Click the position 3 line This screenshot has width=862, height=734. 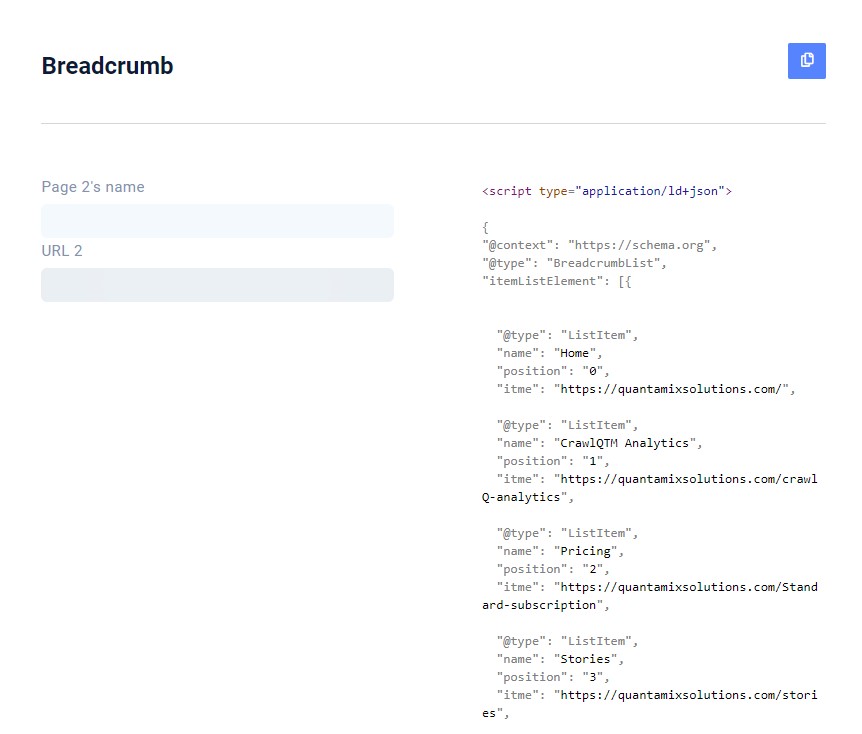tap(552, 677)
